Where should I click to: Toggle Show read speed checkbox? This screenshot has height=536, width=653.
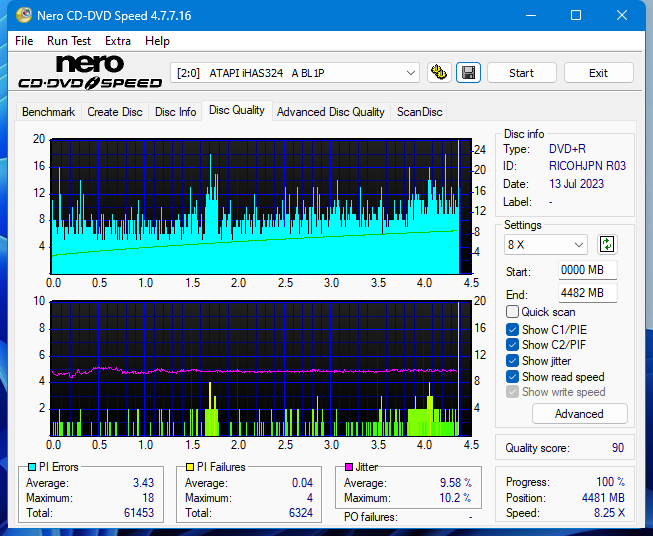tap(512, 376)
